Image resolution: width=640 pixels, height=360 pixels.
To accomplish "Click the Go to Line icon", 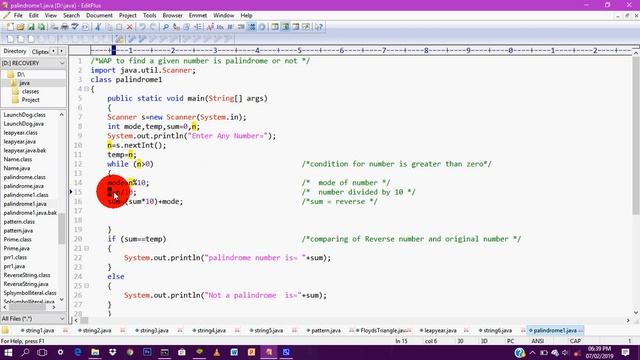I will (198, 27).
